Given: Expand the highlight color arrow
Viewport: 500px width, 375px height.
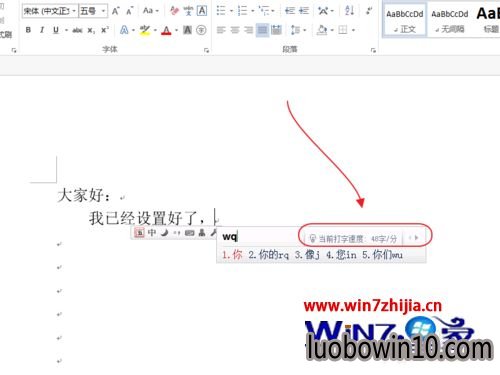Looking at the screenshot, I should point(155,30).
